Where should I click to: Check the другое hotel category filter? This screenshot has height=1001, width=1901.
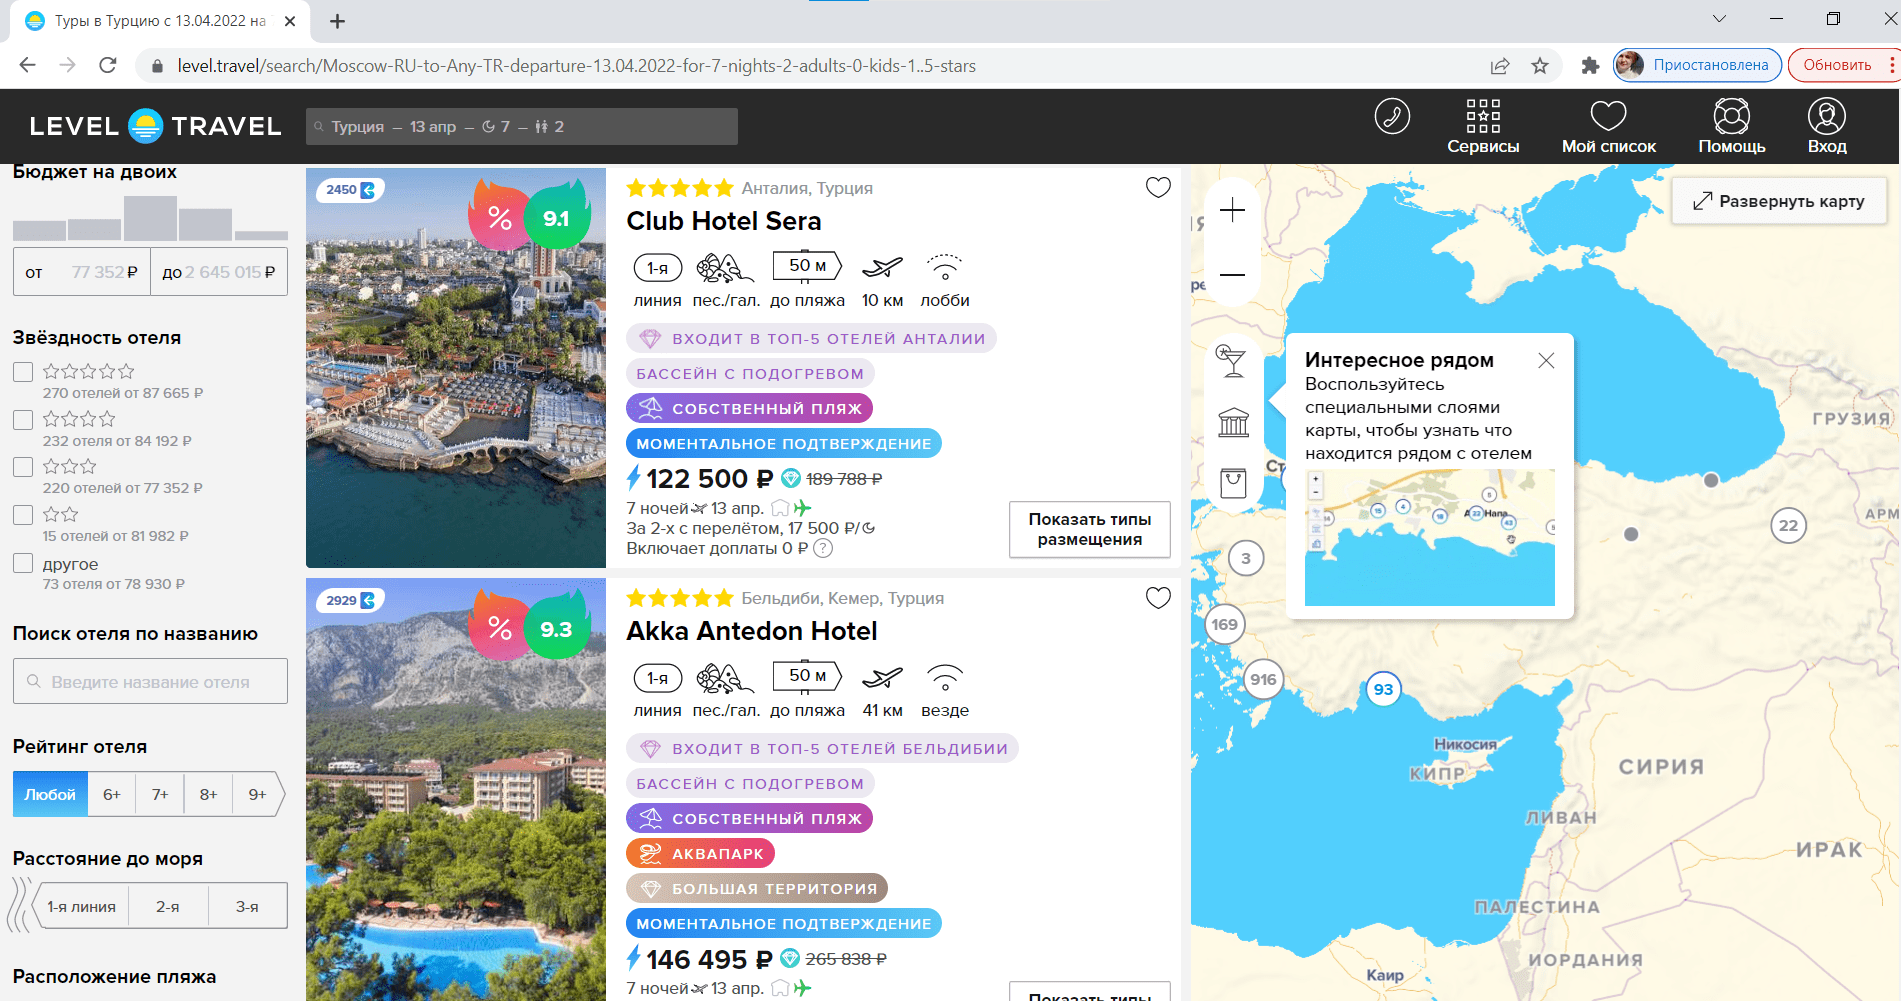(23, 564)
